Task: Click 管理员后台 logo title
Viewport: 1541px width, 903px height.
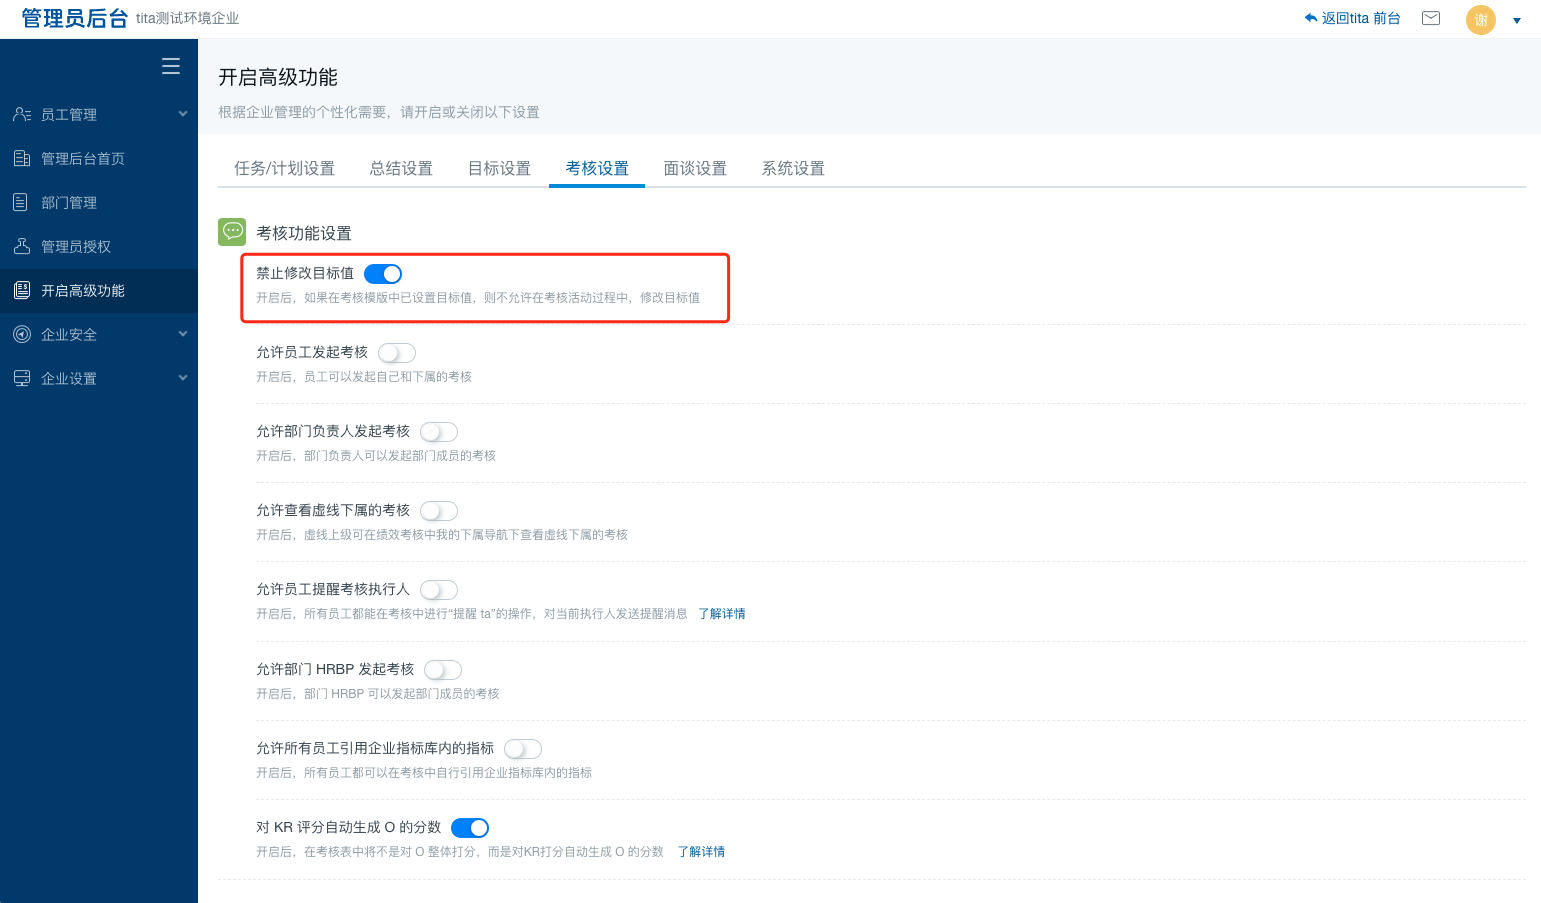Action: click(x=75, y=18)
